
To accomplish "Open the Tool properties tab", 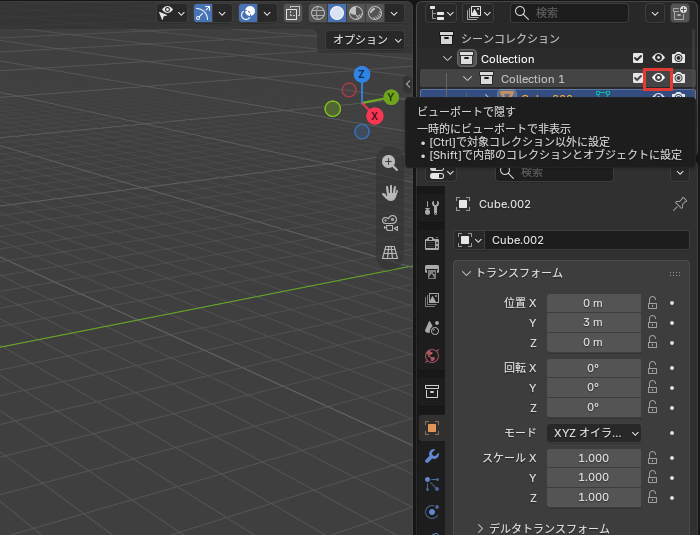I will coord(432,208).
